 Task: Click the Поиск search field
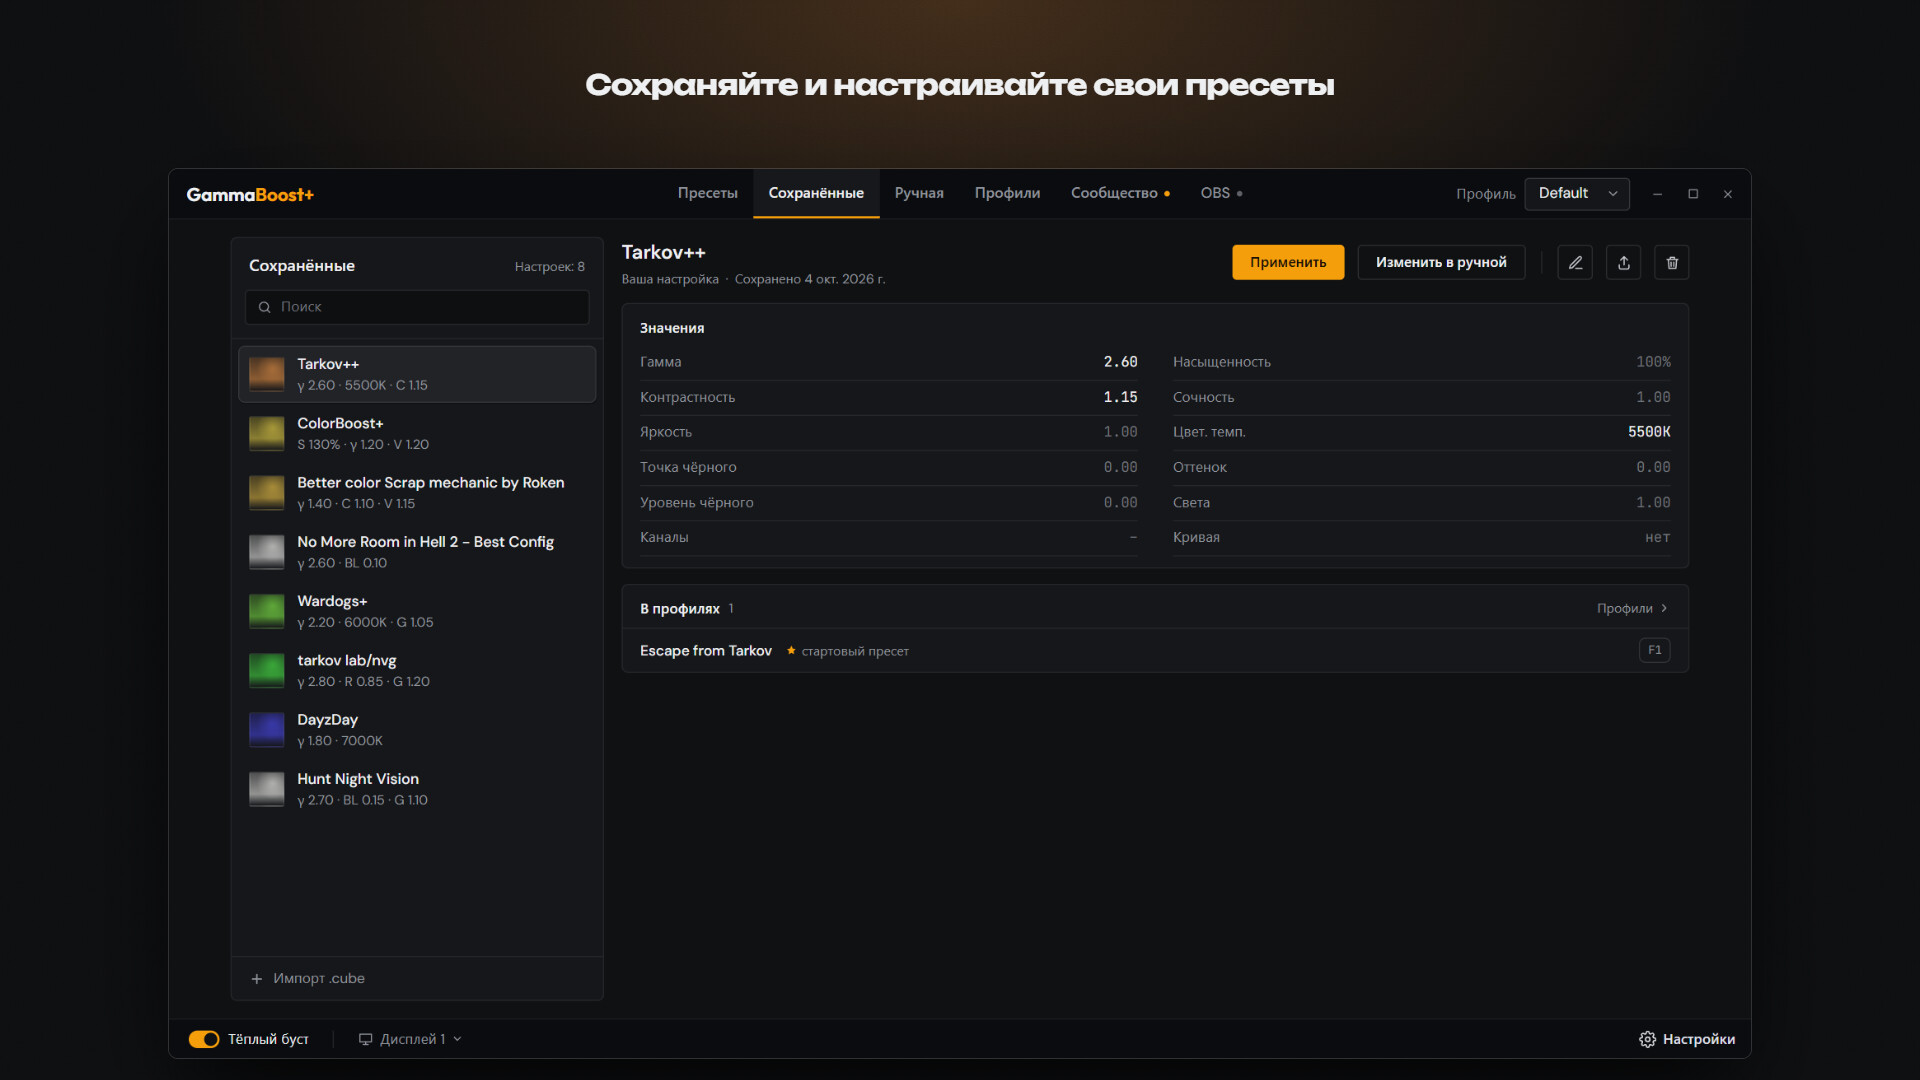click(x=417, y=308)
